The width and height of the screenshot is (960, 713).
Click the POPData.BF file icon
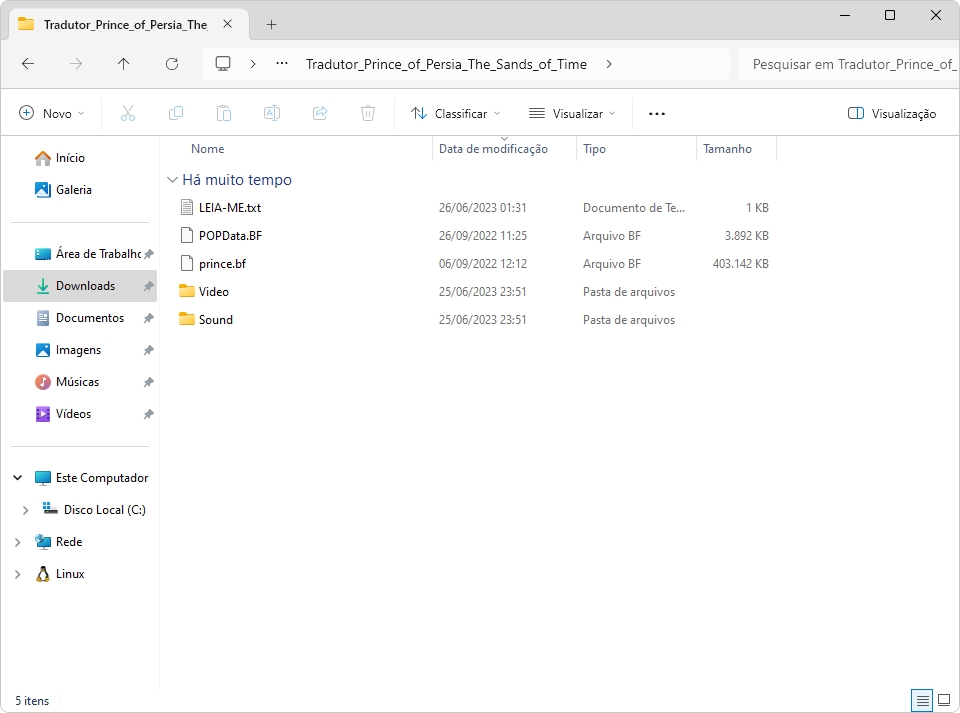coord(187,236)
